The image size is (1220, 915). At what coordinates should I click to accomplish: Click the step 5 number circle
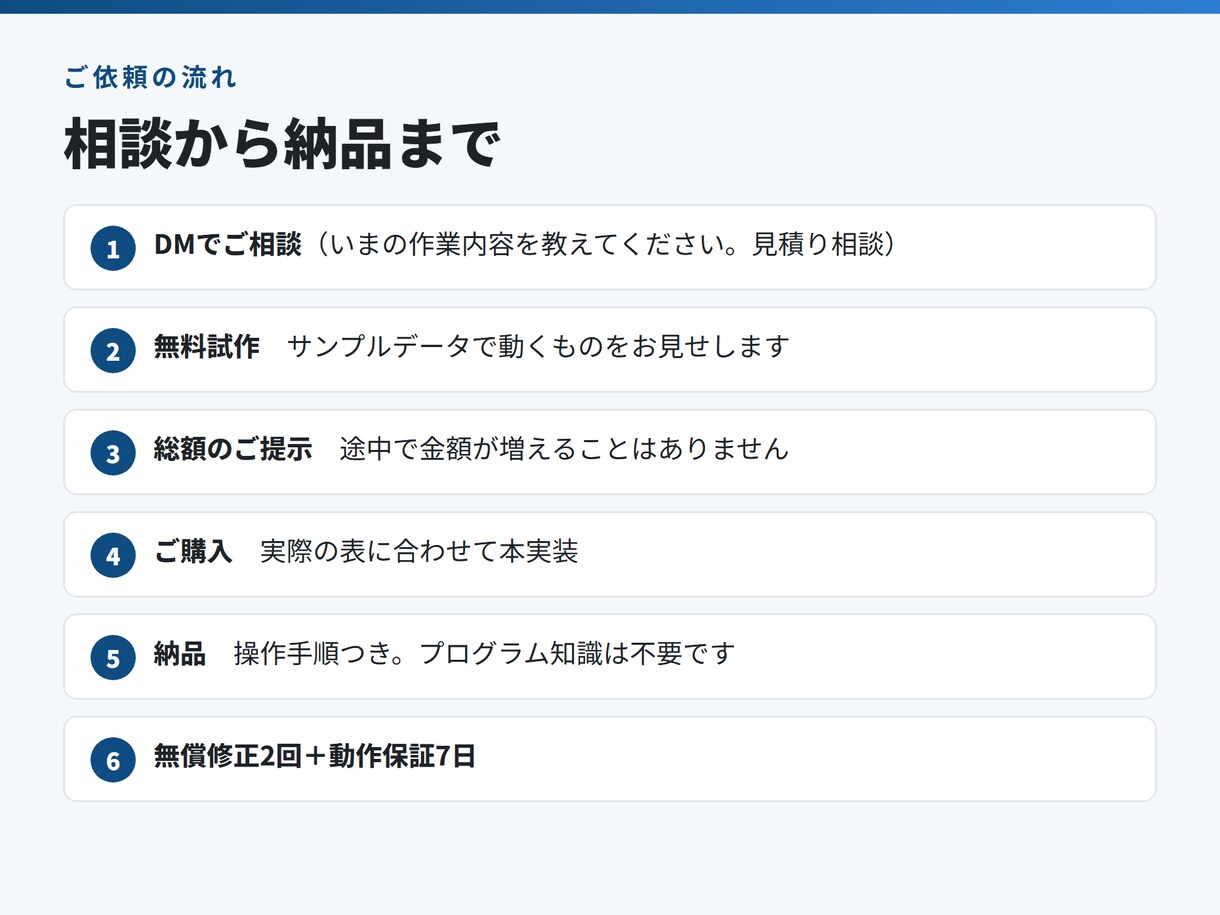[x=113, y=657]
